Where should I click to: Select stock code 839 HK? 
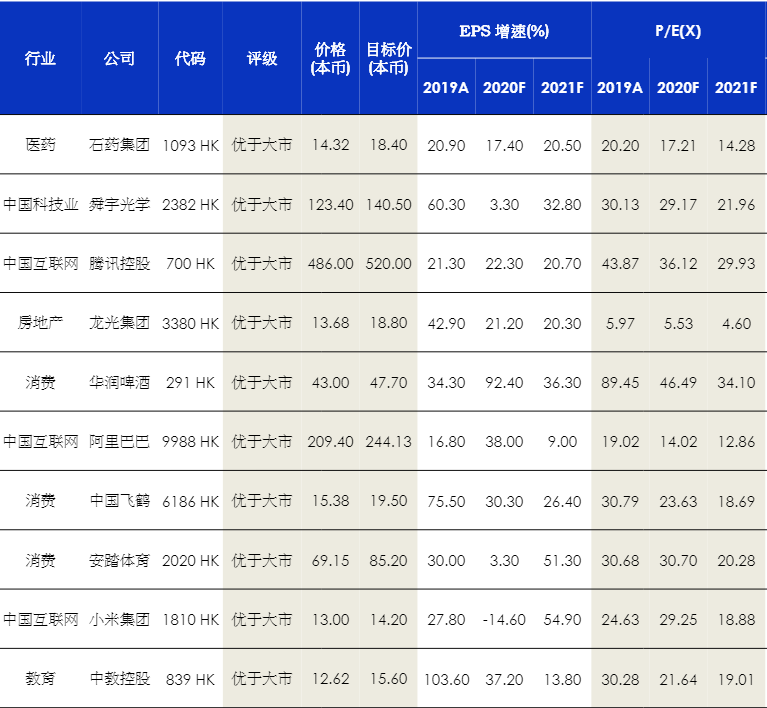tap(190, 679)
